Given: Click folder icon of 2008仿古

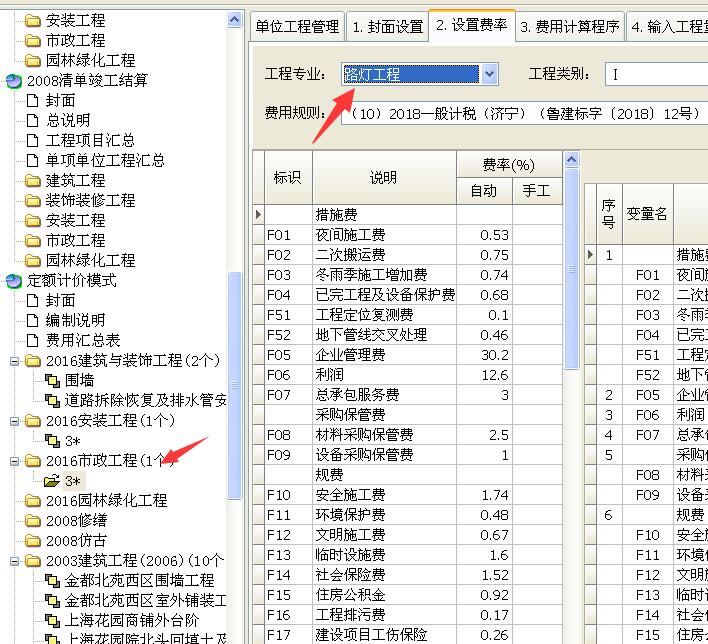Looking at the screenshot, I should pyautogui.click(x=33, y=541).
